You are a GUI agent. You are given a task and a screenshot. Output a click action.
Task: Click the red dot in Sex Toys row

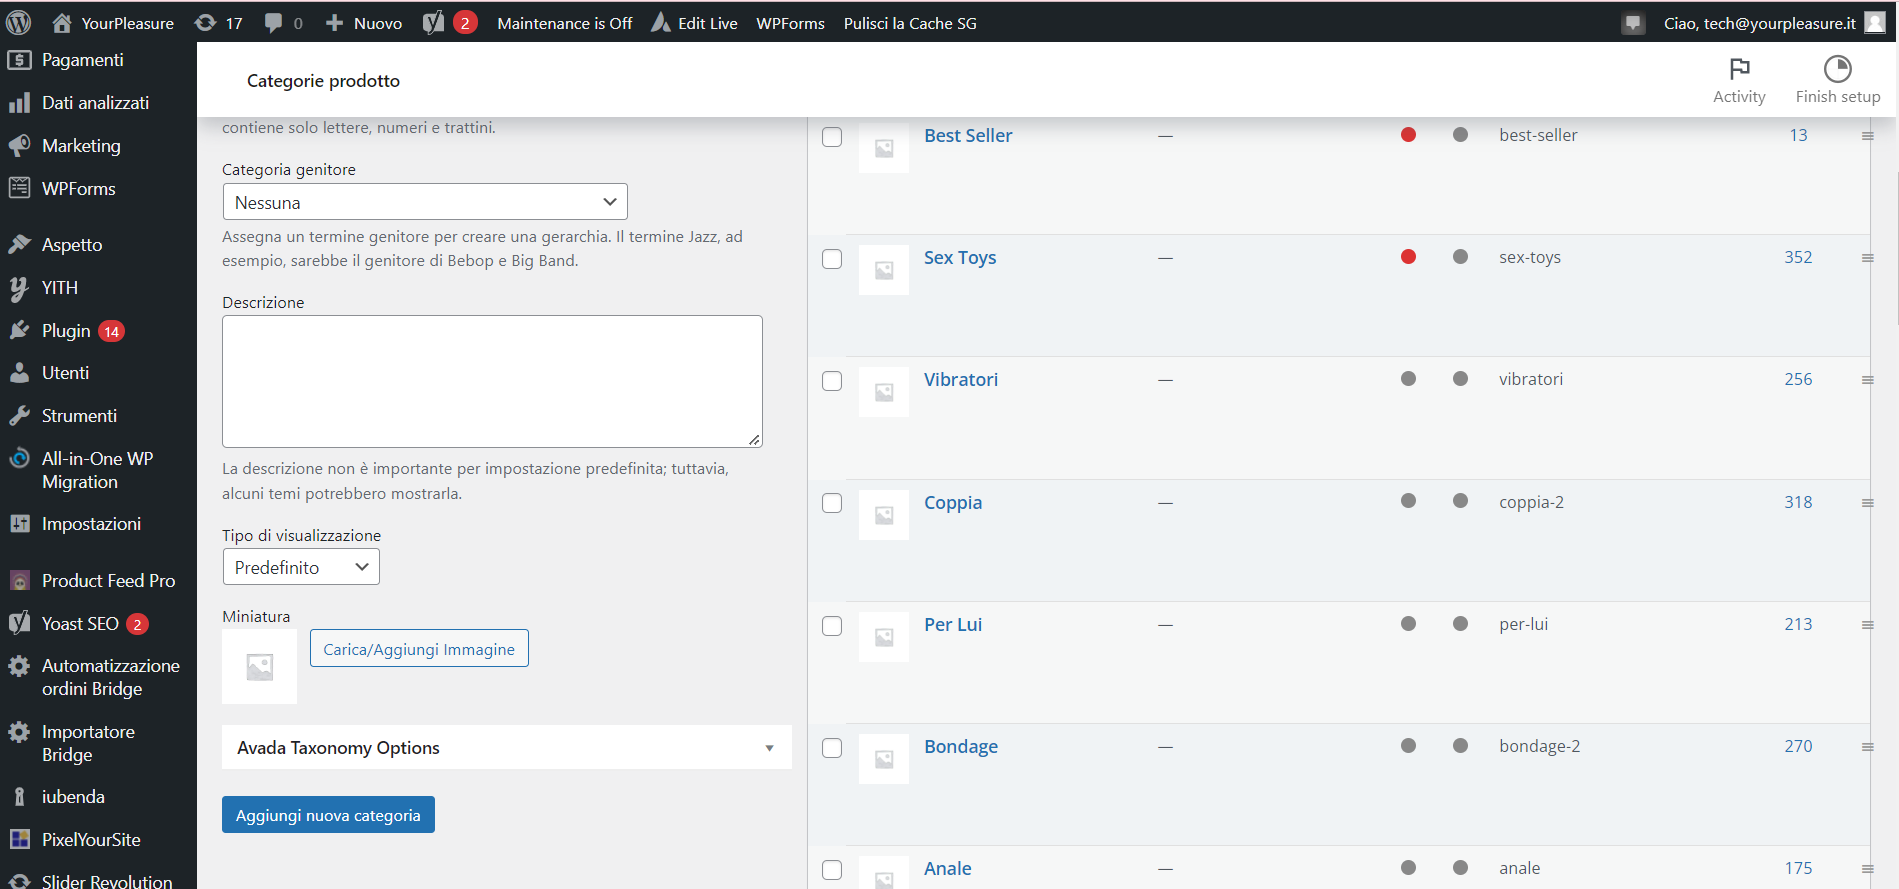click(1408, 257)
